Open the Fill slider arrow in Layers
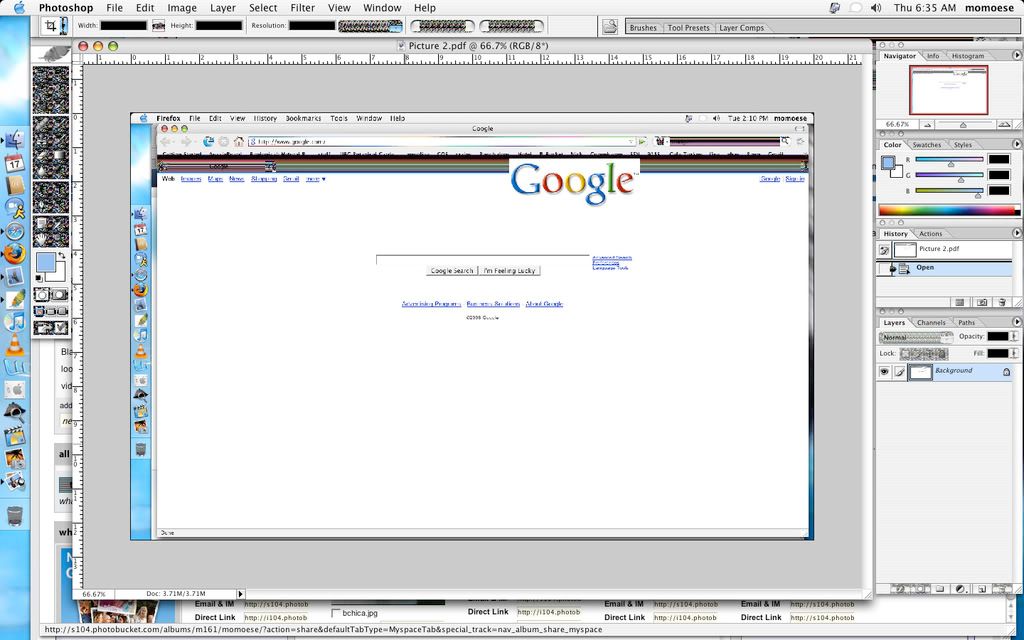 pyautogui.click(x=1014, y=353)
